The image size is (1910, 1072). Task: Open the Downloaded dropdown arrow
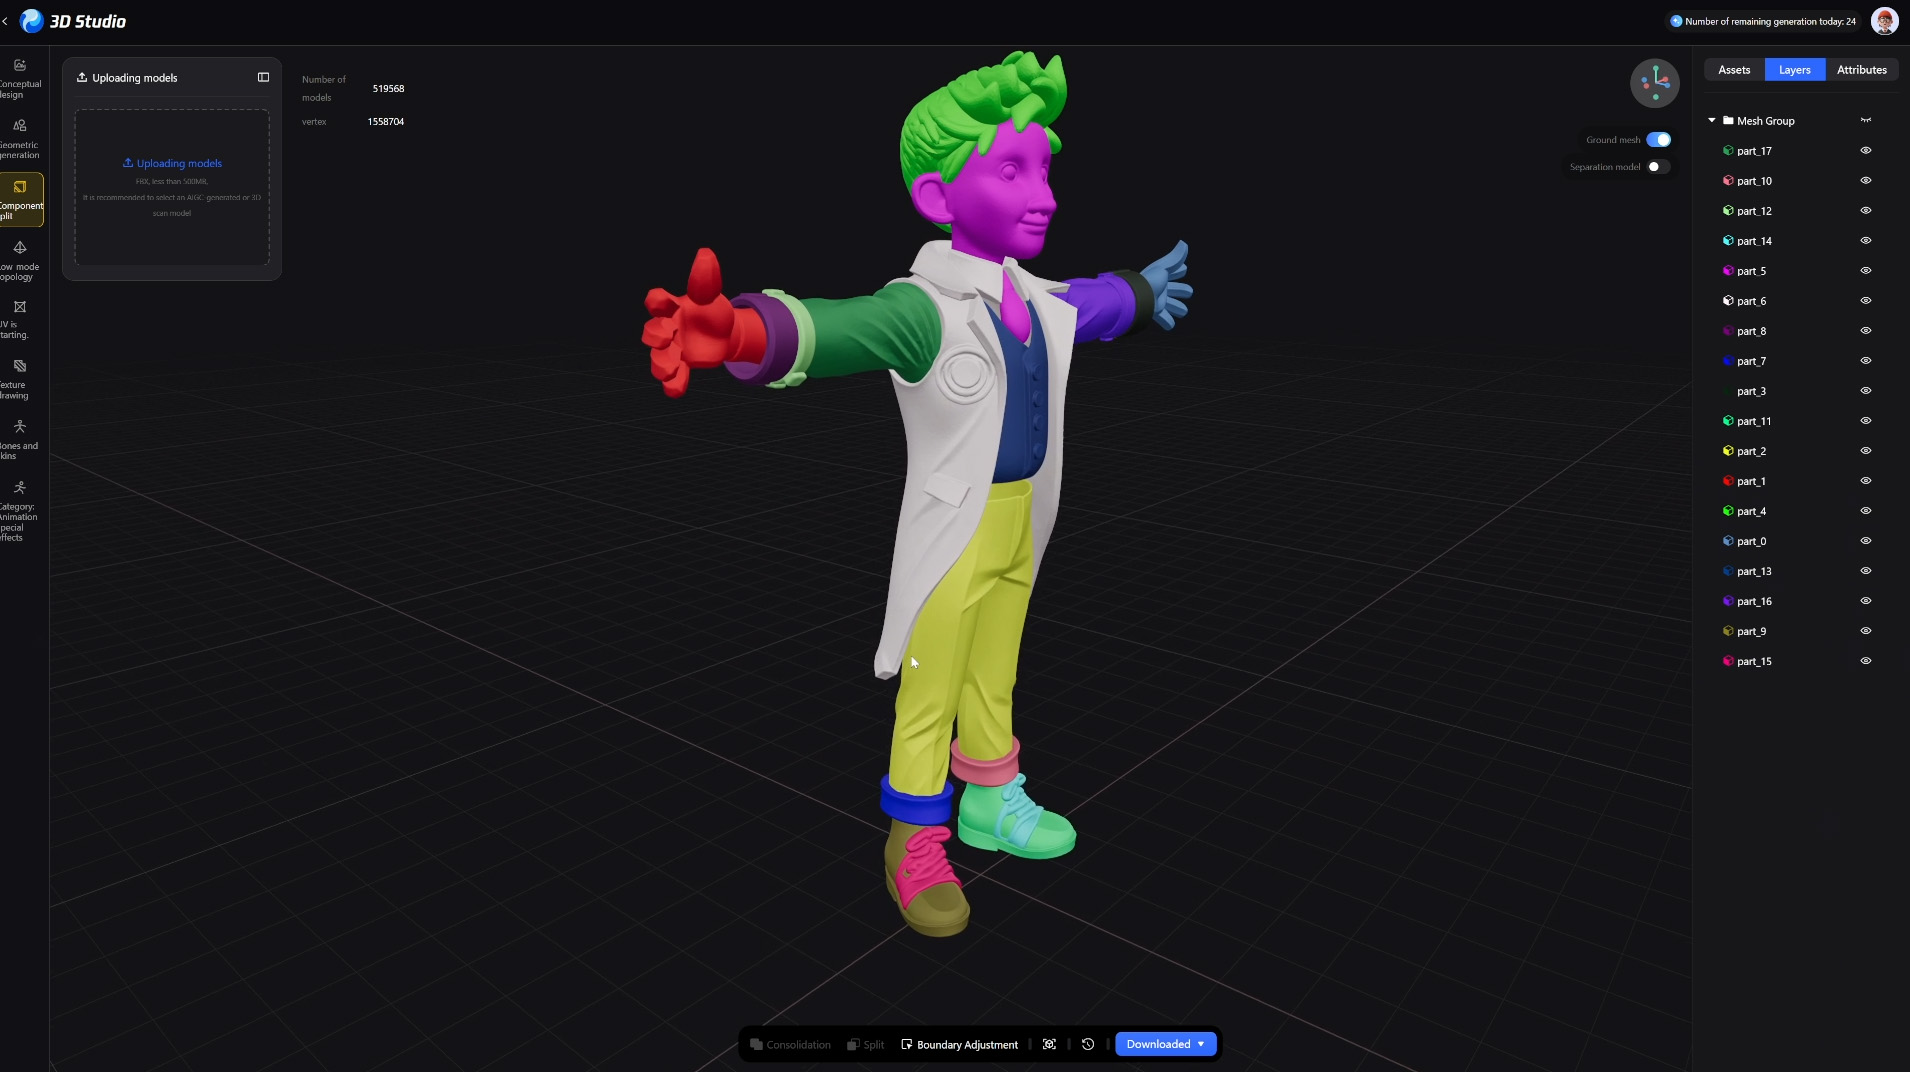click(1201, 1044)
